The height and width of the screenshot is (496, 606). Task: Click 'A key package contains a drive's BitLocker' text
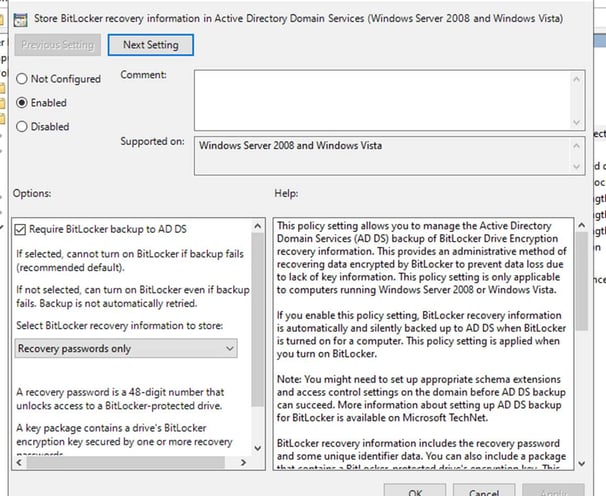[124, 435]
